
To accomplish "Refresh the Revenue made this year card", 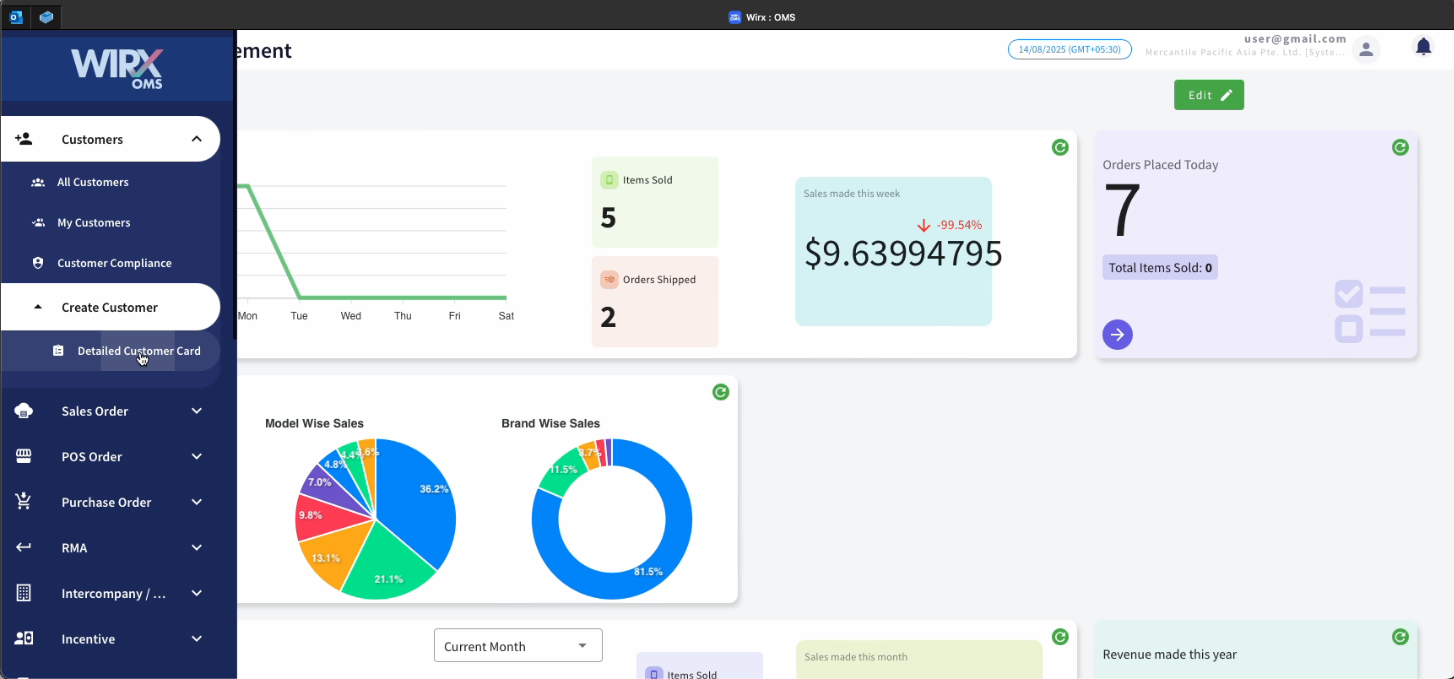I will [1400, 637].
